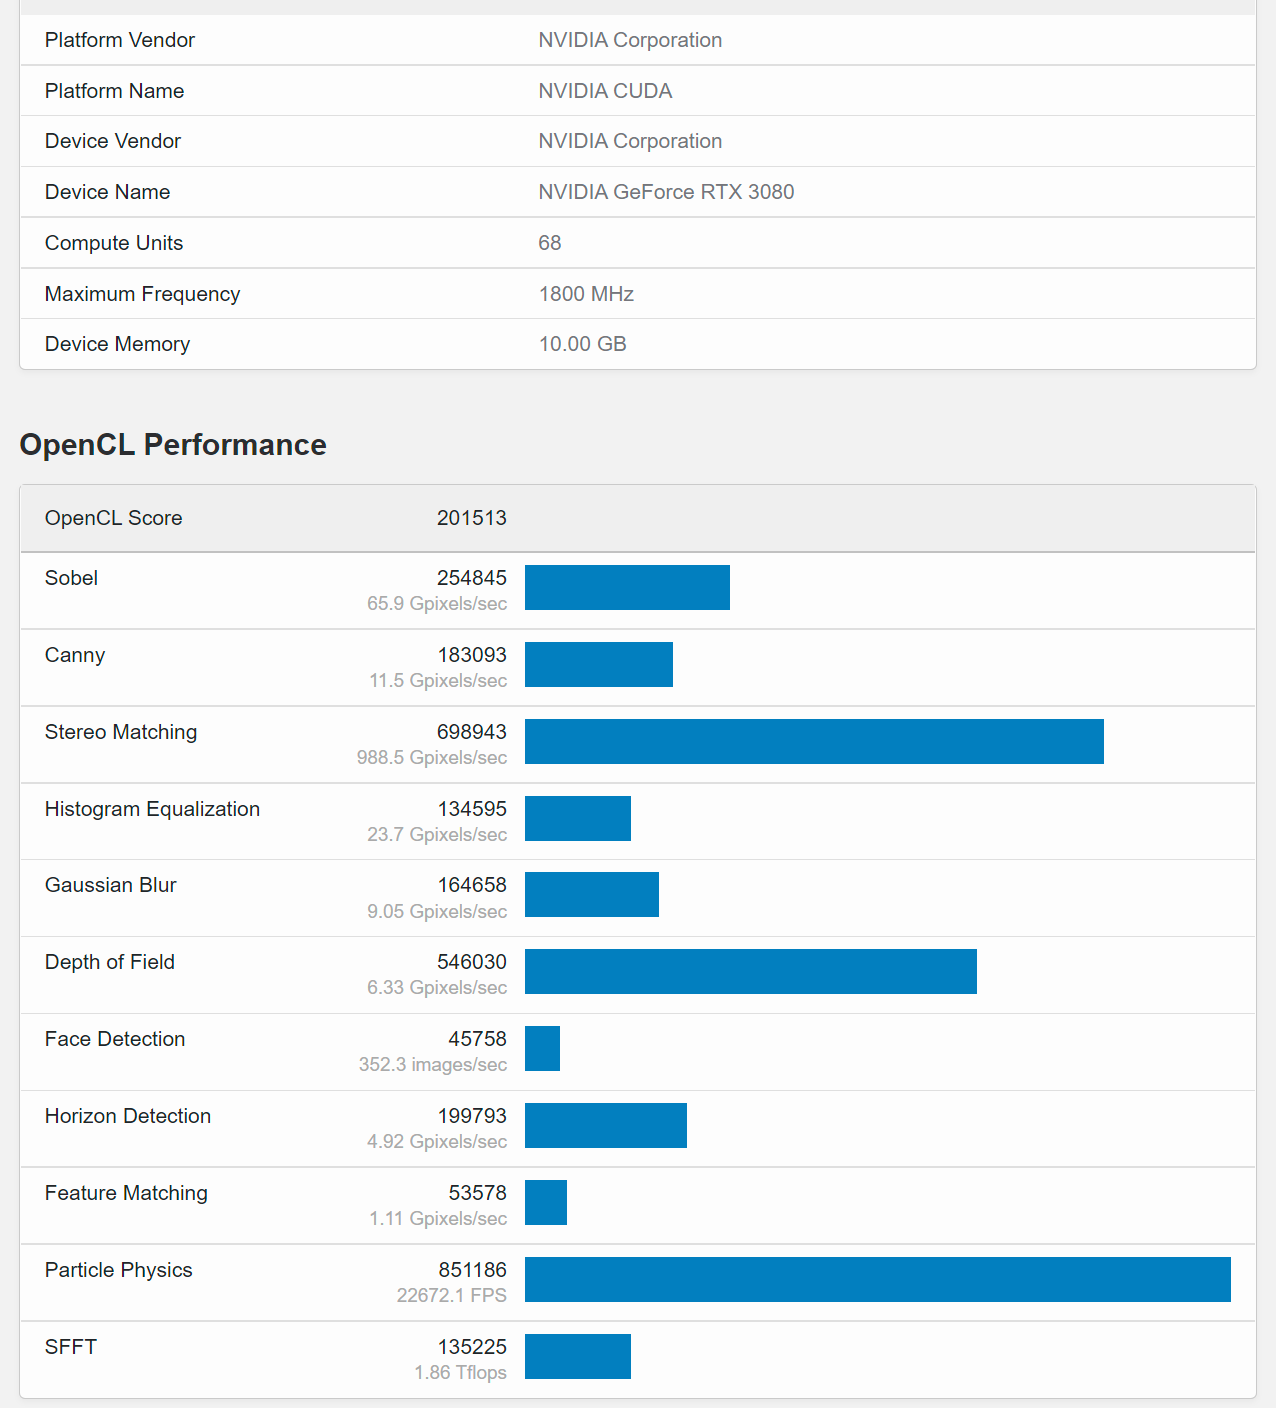Image resolution: width=1276 pixels, height=1408 pixels.
Task: Select the Face Detection score '45758'
Action: click(x=478, y=1039)
